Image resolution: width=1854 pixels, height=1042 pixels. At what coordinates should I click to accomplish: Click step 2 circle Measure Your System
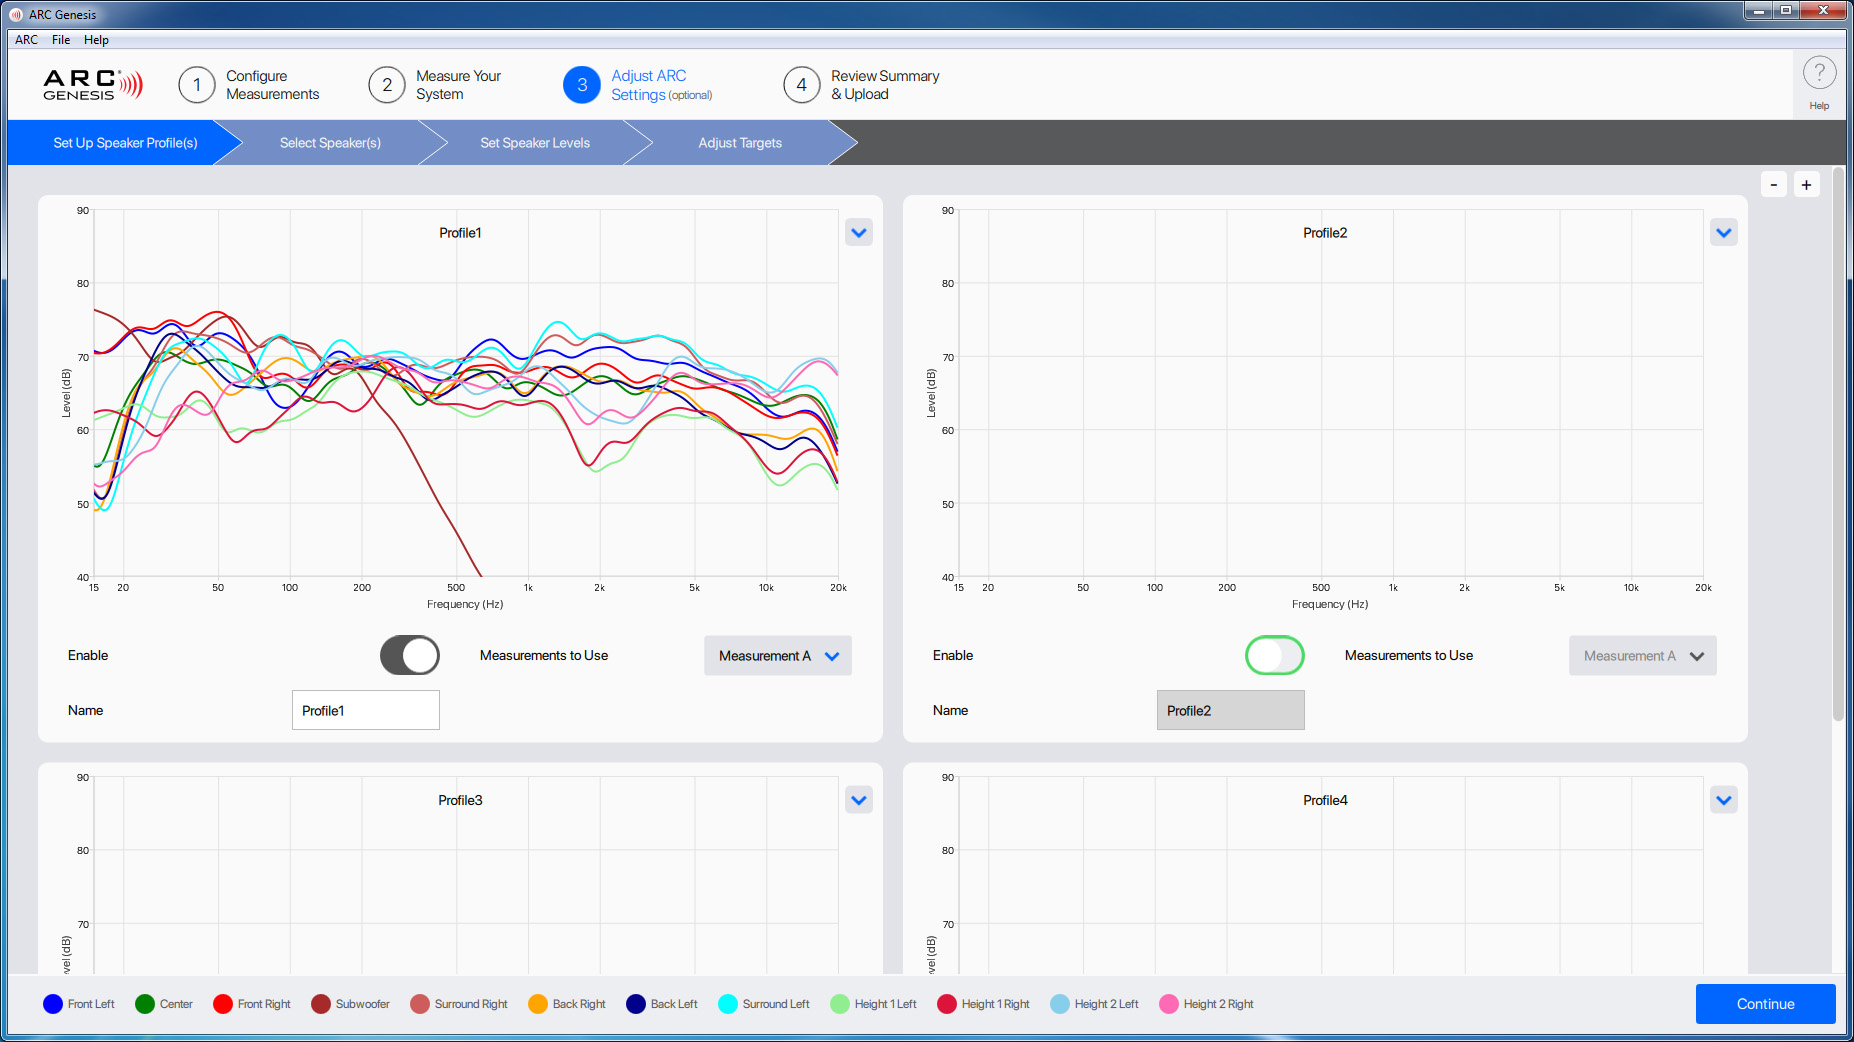click(387, 85)
